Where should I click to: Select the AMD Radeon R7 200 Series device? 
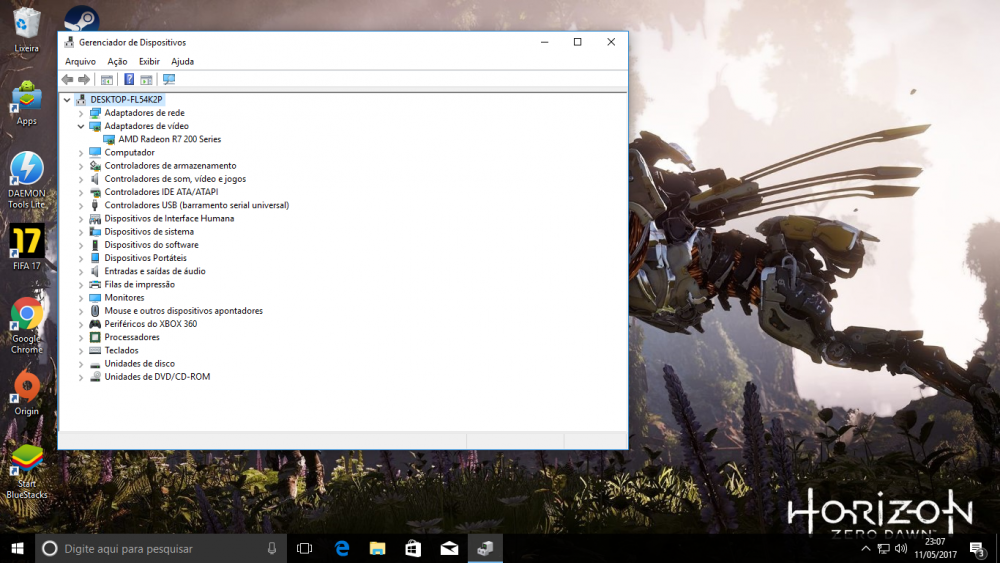coord(169,139)
